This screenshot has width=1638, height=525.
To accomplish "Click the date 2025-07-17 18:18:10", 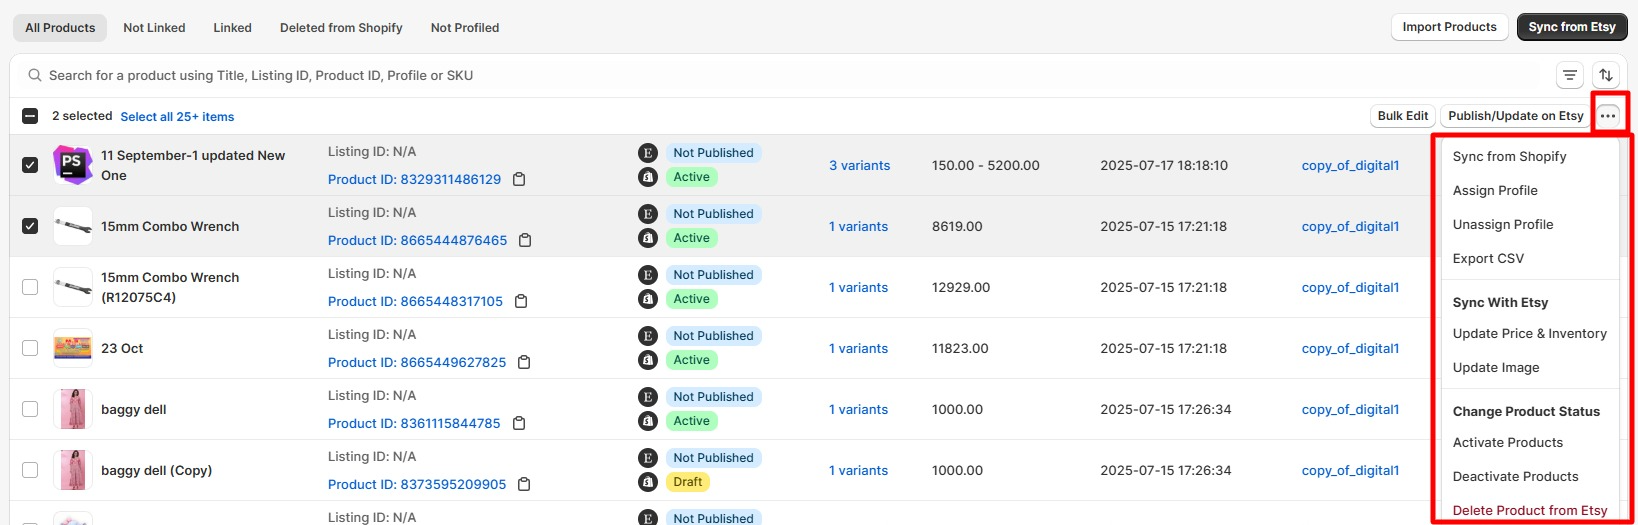I will [x=1164, y=165].
